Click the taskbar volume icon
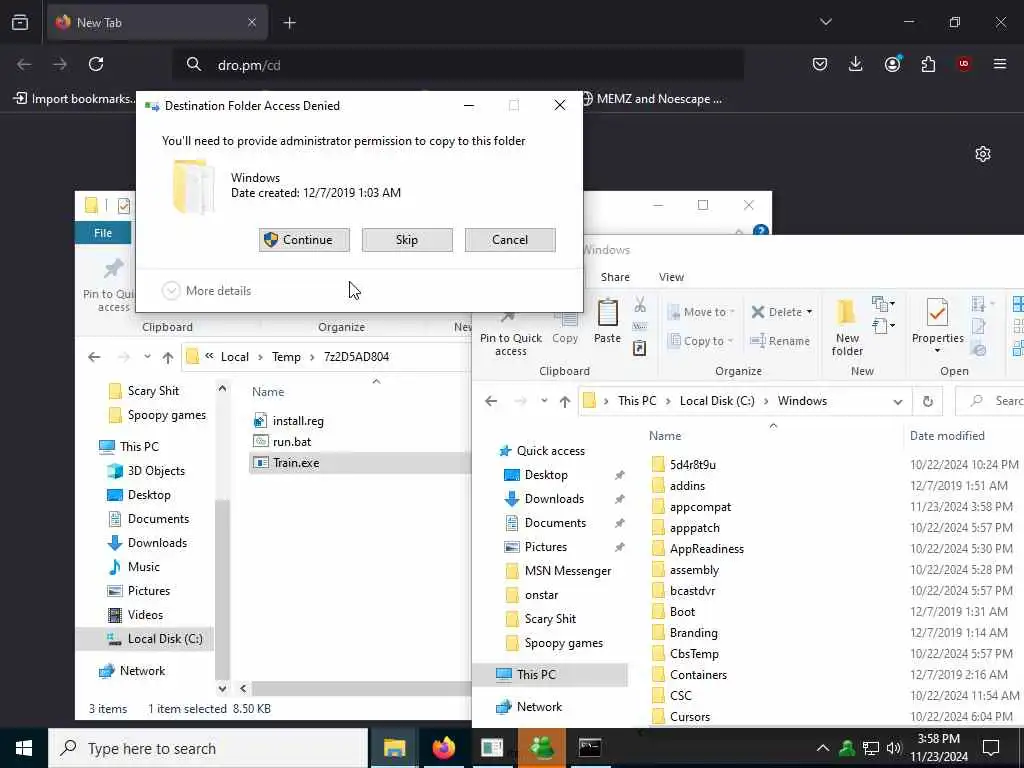The height and width of the screenshot is (768, 1024). click(894, 748)
